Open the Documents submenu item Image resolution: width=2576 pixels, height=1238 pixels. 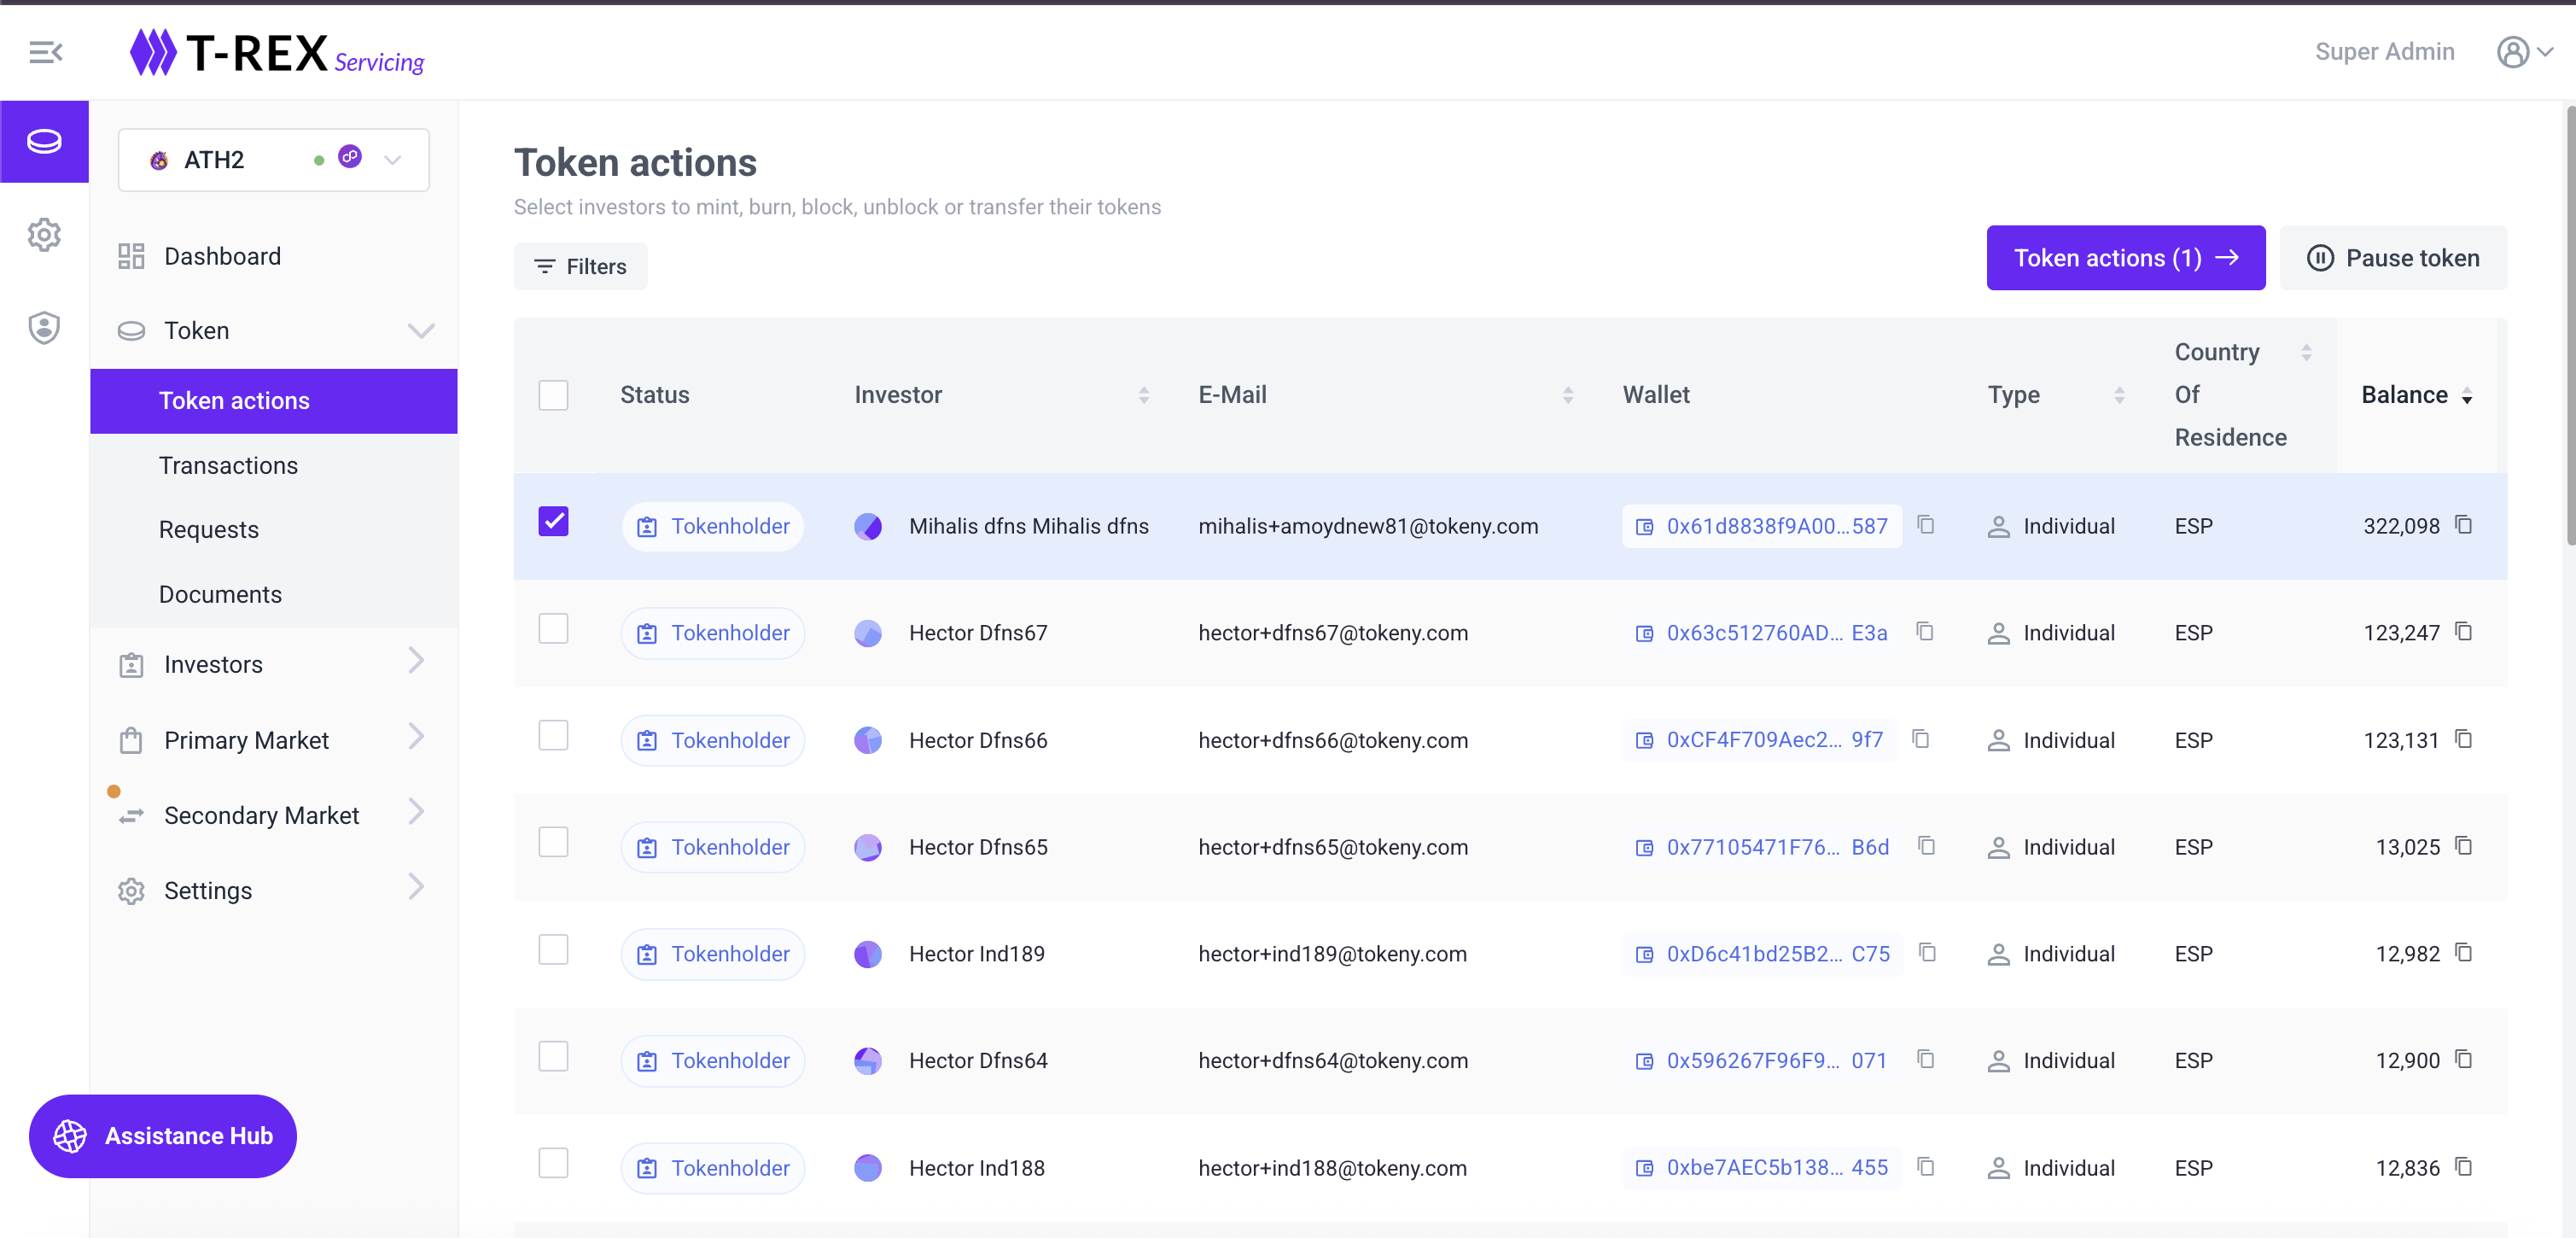point(220,594)
